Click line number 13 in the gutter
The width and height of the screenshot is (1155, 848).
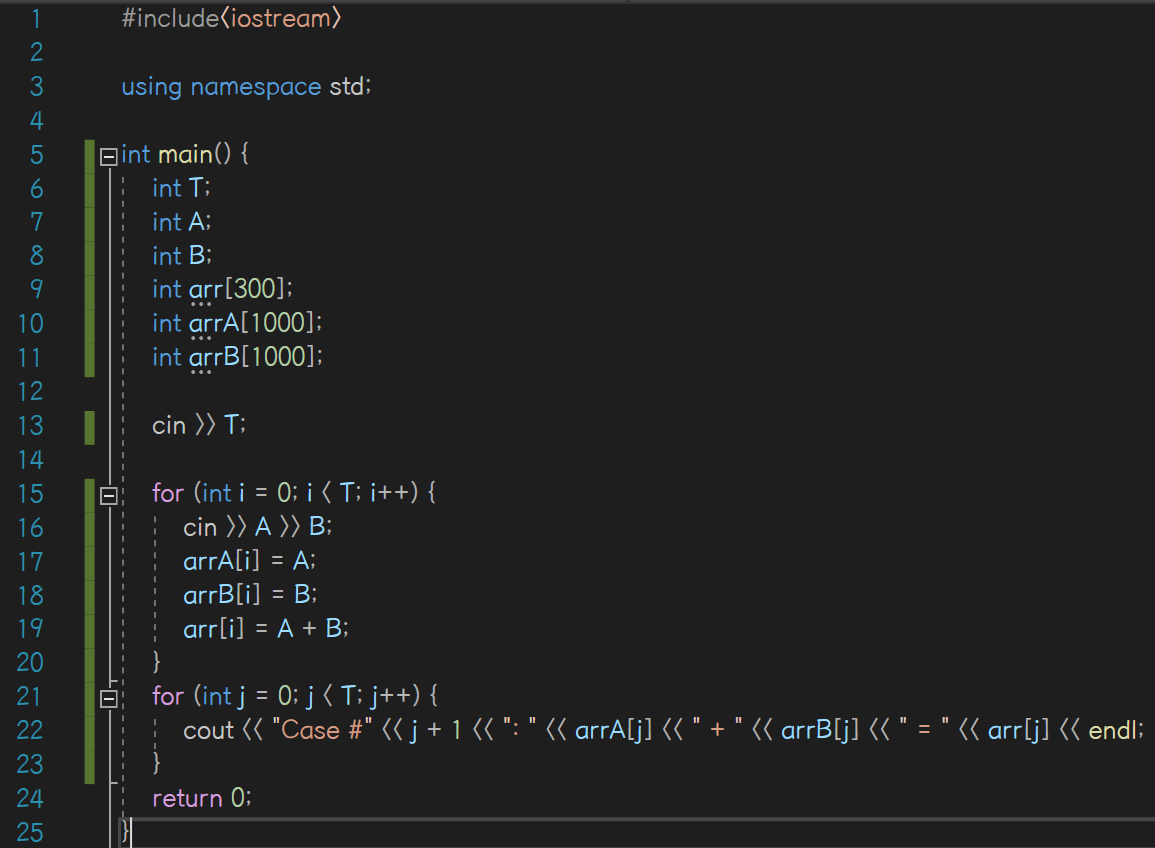pos(31,425)
